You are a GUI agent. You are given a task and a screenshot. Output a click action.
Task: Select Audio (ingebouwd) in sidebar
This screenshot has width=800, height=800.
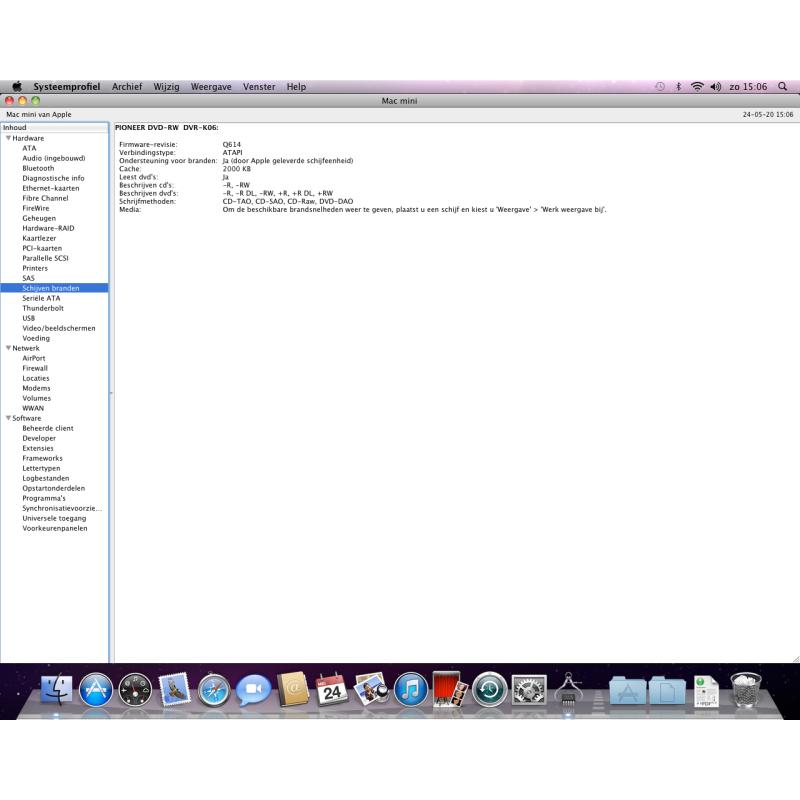[55, 158]
